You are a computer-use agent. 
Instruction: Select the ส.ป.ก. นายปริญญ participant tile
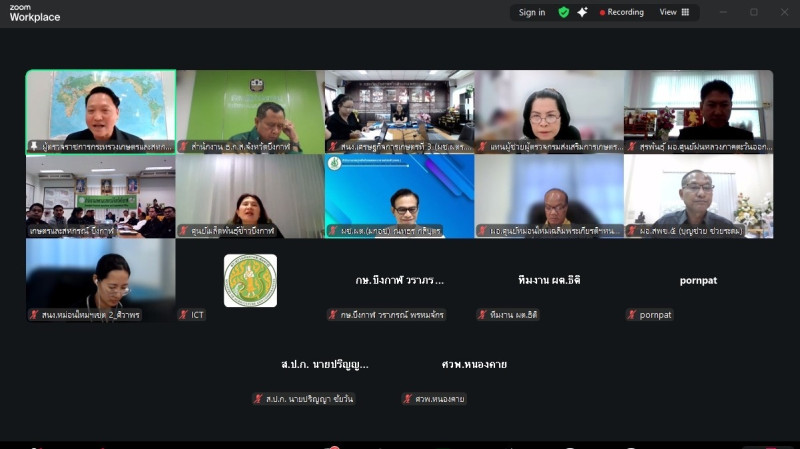[x=324, y=365]
